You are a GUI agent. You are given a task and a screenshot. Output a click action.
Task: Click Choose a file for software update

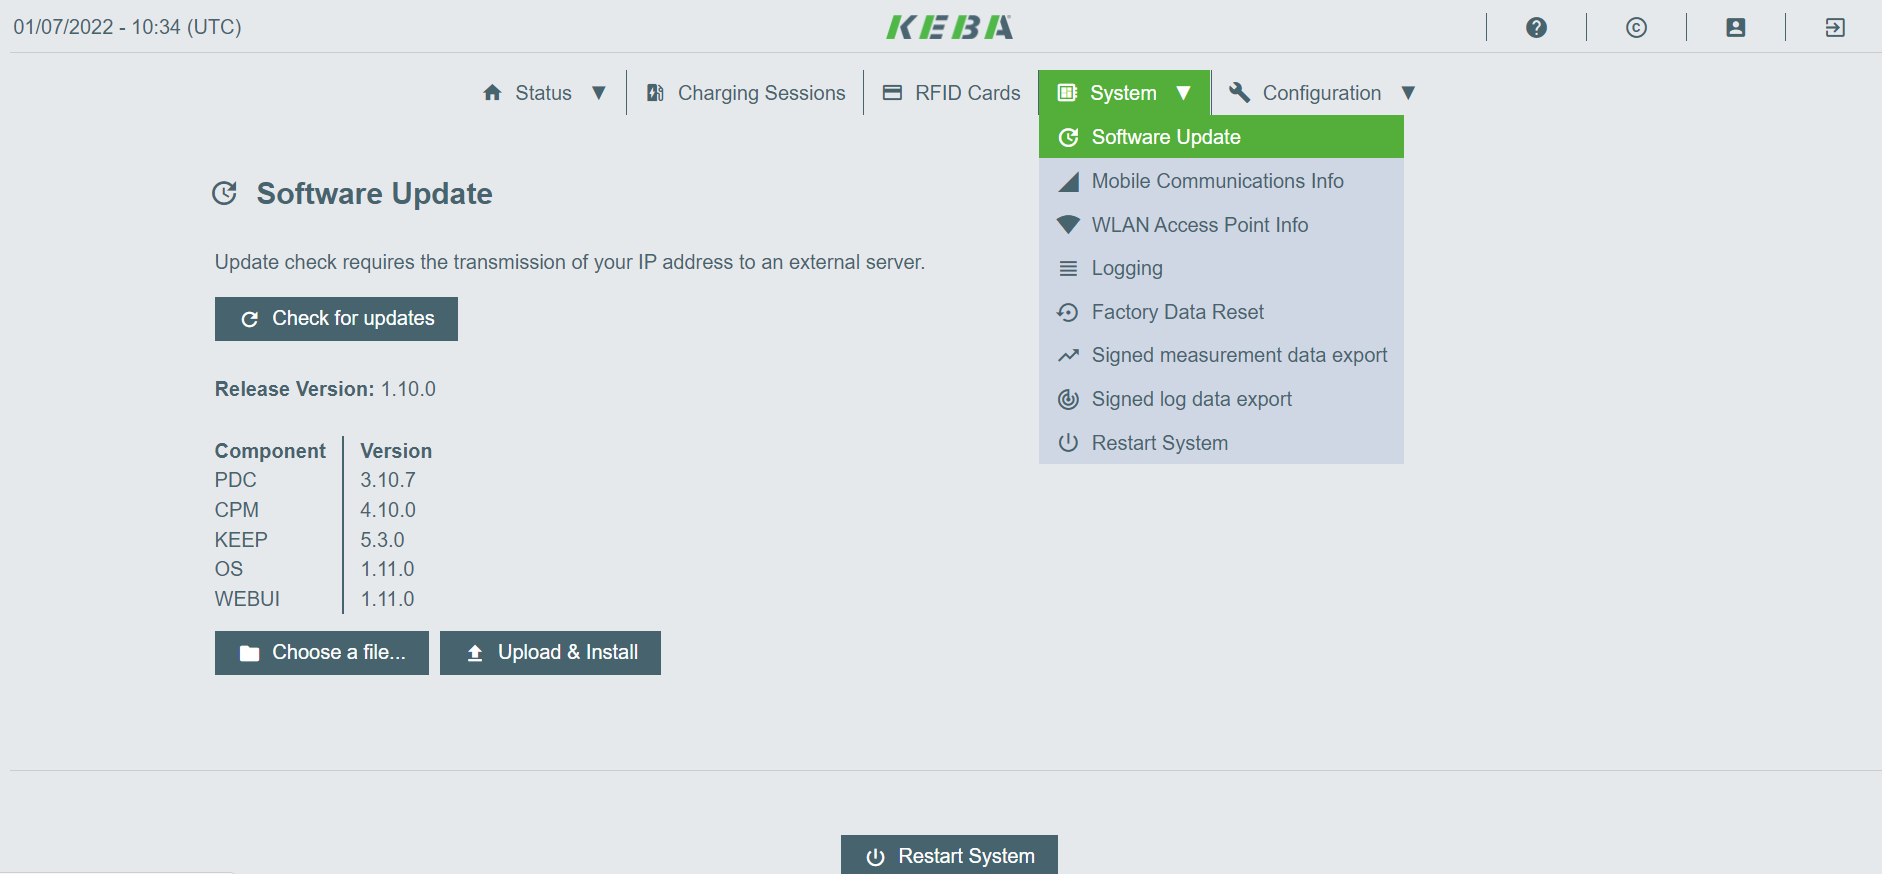point(321,652)
